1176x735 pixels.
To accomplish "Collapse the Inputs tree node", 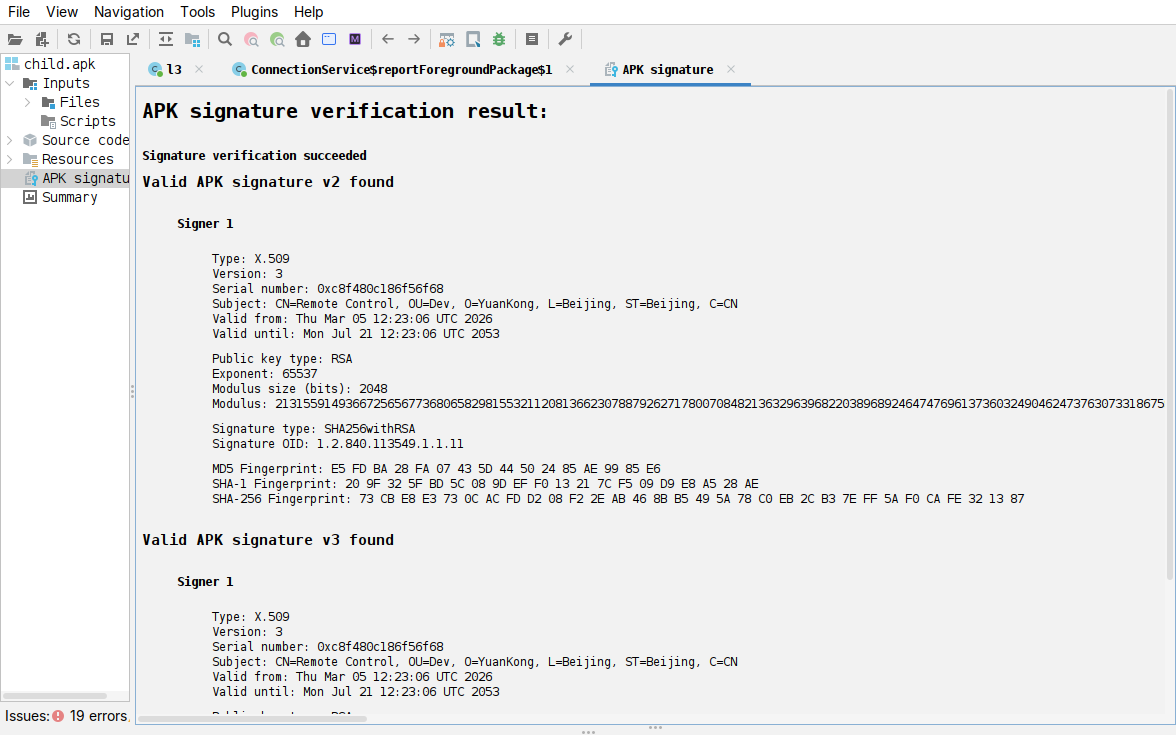I will point(10,83).
